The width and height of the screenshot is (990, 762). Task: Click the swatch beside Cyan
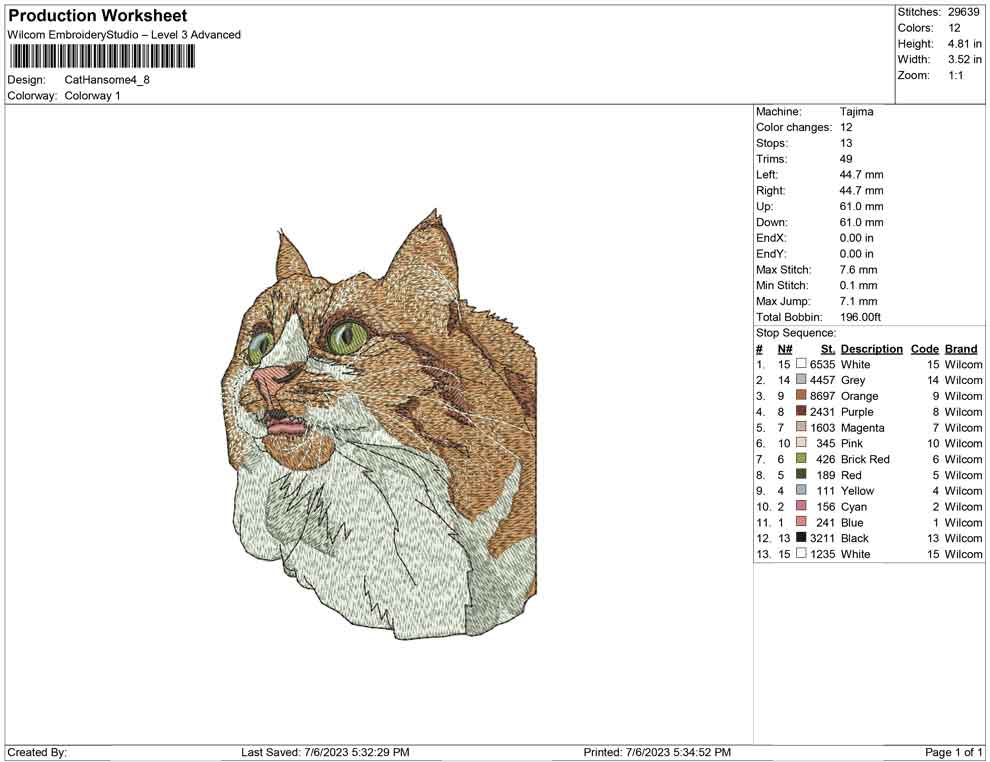pyautogui.click(x=801, y=506)
